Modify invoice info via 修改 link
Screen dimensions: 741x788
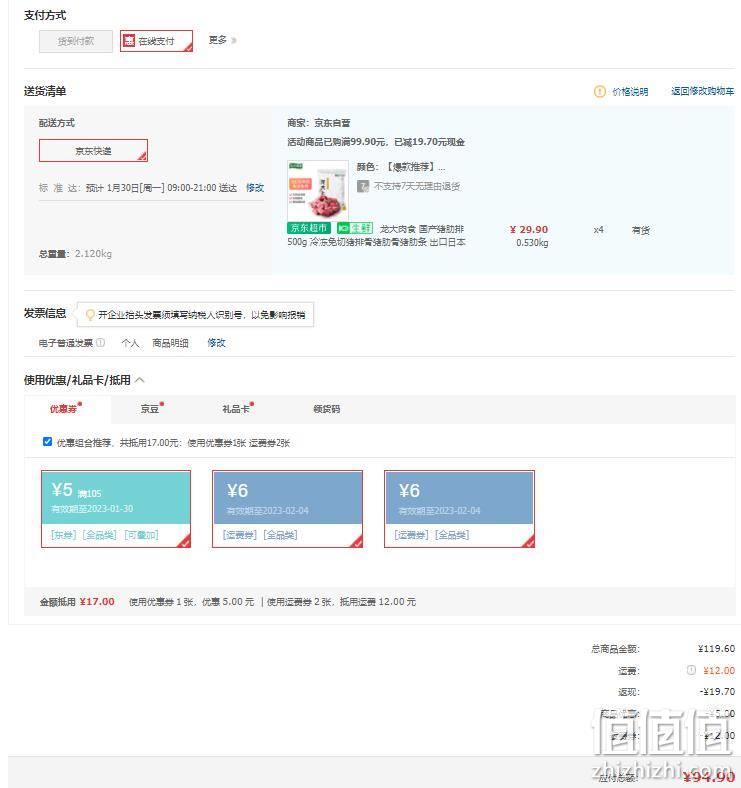coord(216,343)
